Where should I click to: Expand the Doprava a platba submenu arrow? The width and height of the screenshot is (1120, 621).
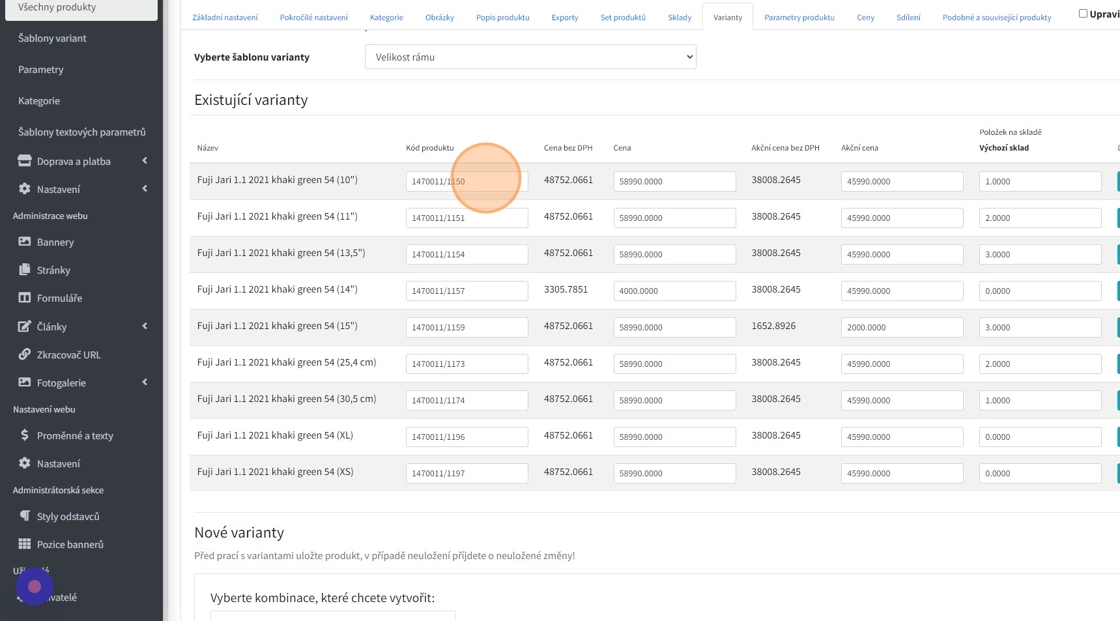pyautogui.click(x=145, y=161)
